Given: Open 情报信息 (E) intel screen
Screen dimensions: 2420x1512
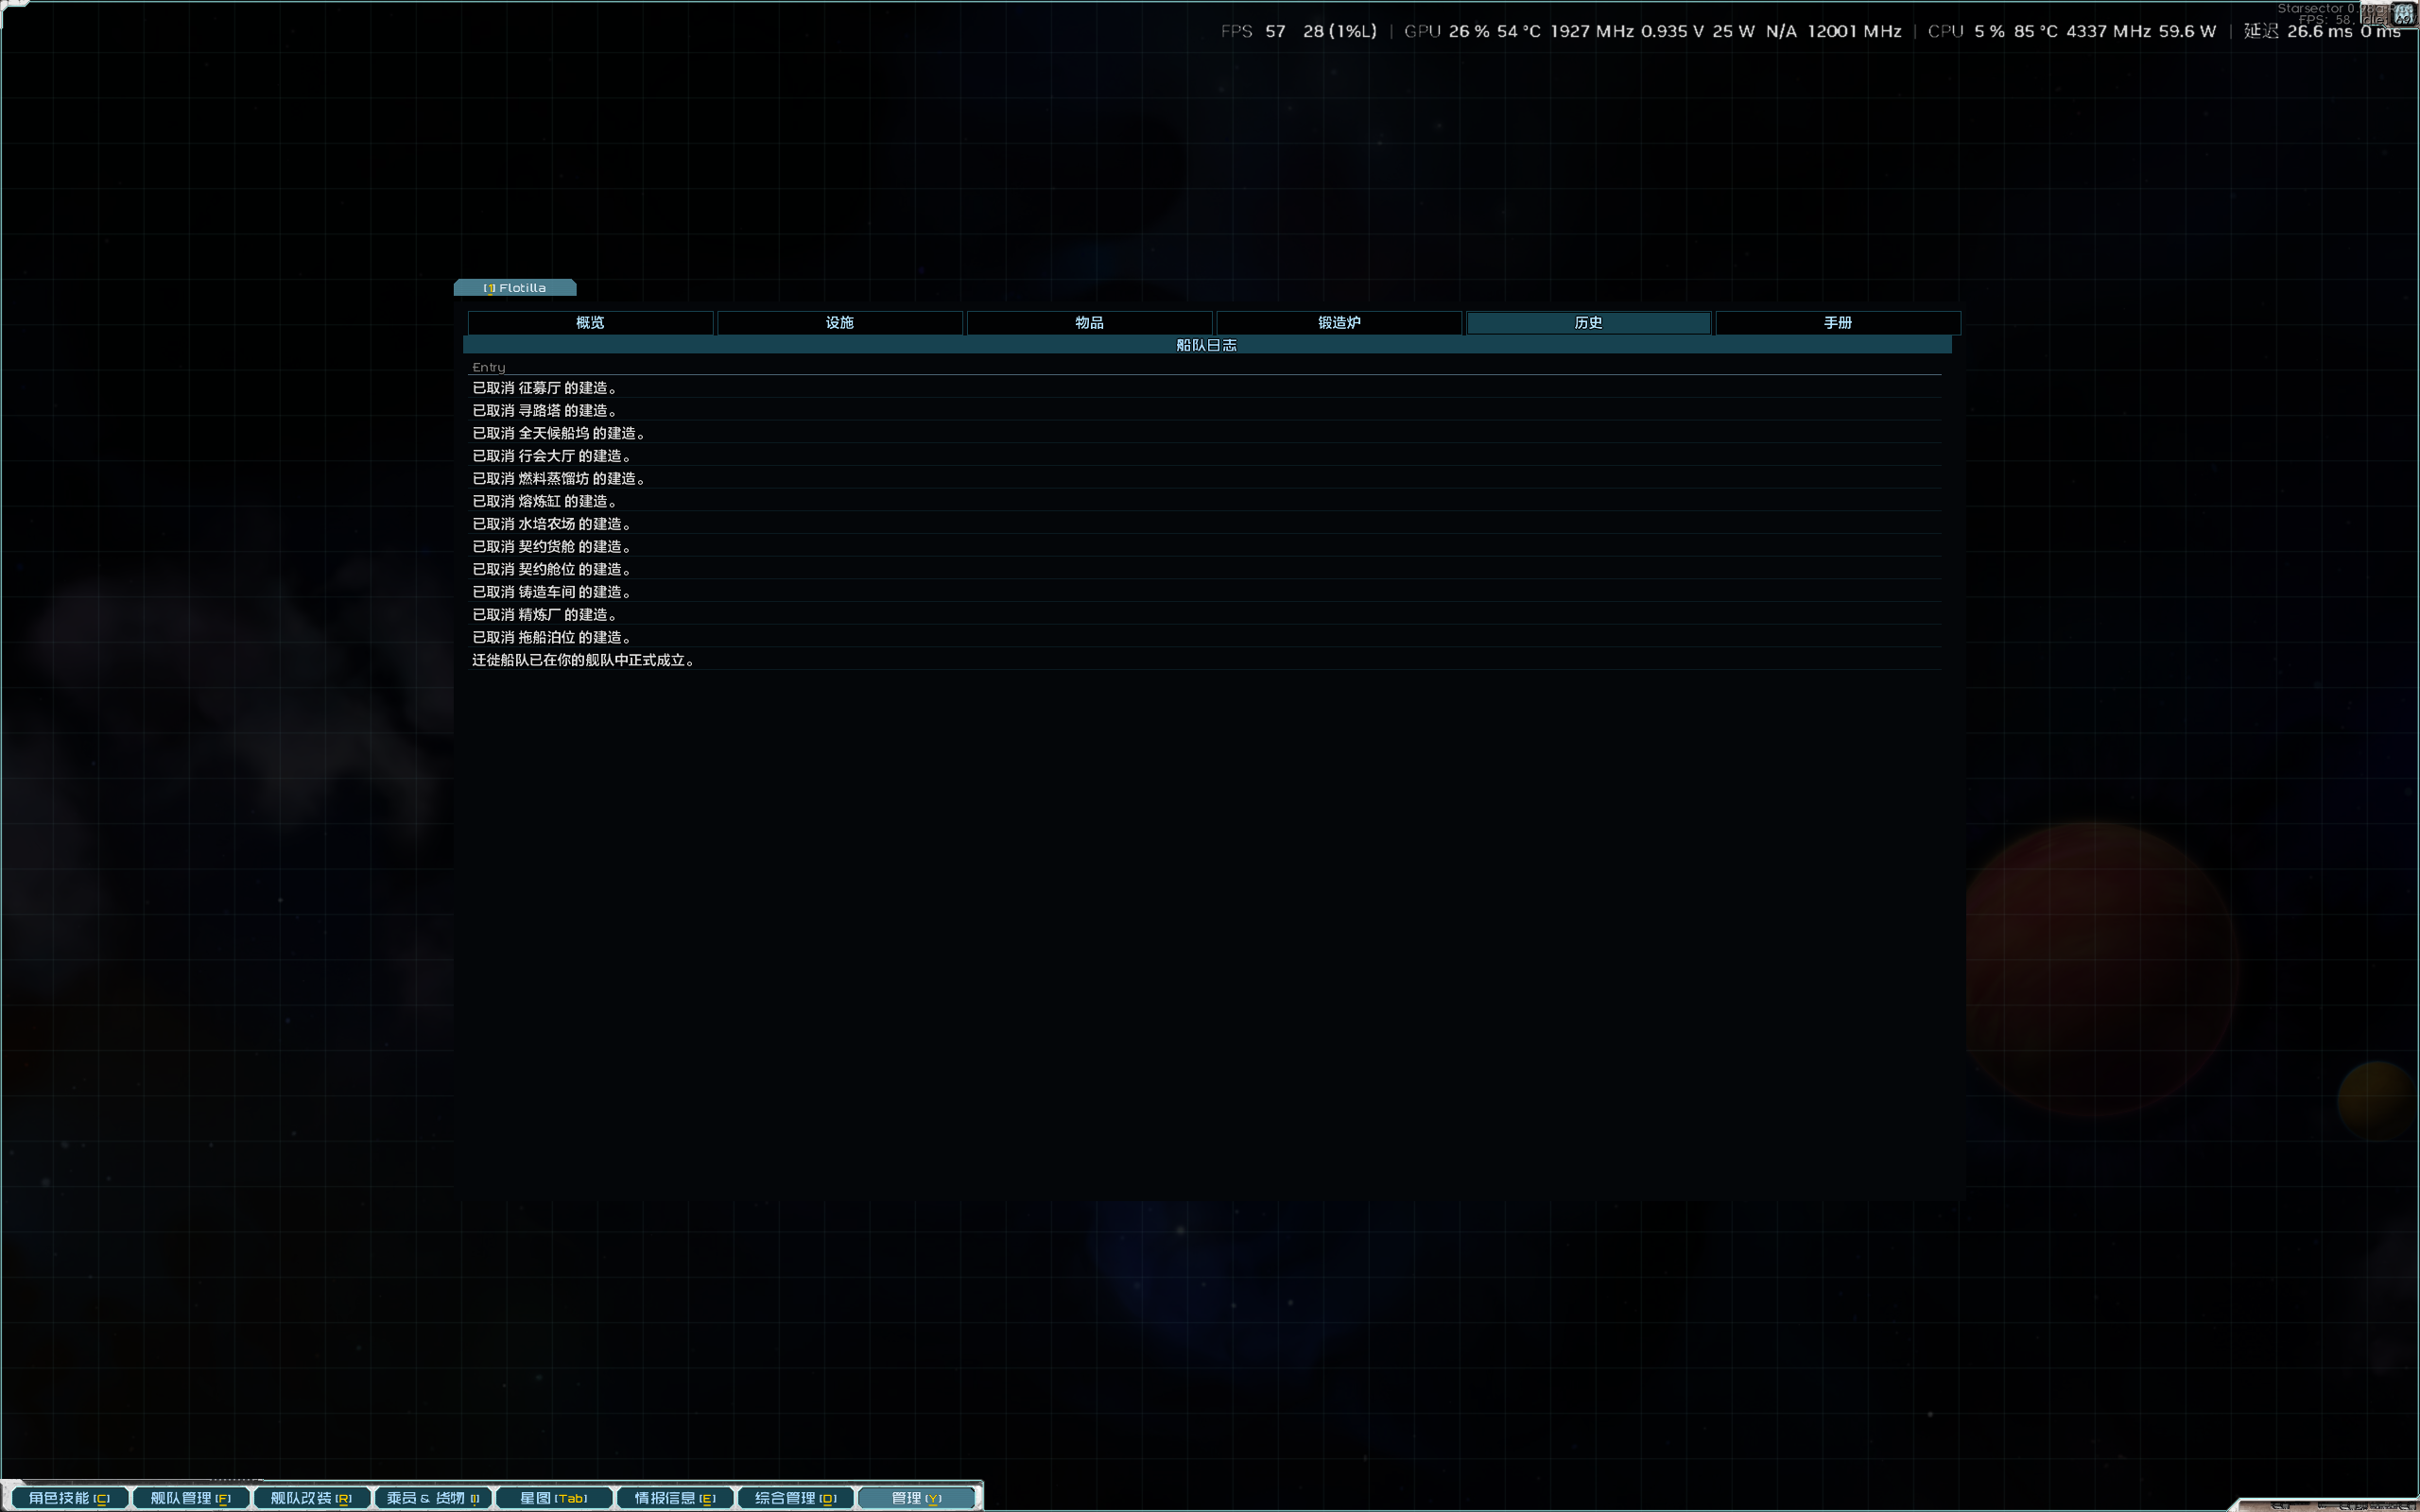Looking at the screenshot, I should [675, 1497].
